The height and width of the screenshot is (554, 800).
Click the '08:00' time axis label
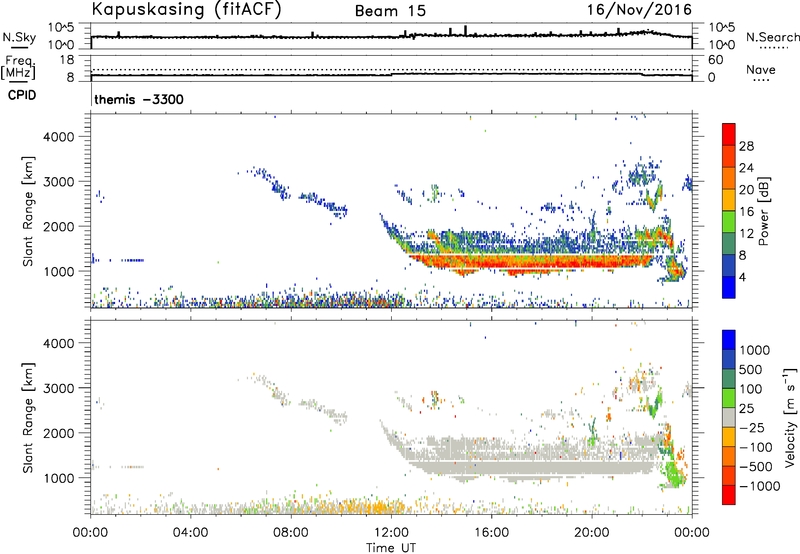[x=291, y=533]
